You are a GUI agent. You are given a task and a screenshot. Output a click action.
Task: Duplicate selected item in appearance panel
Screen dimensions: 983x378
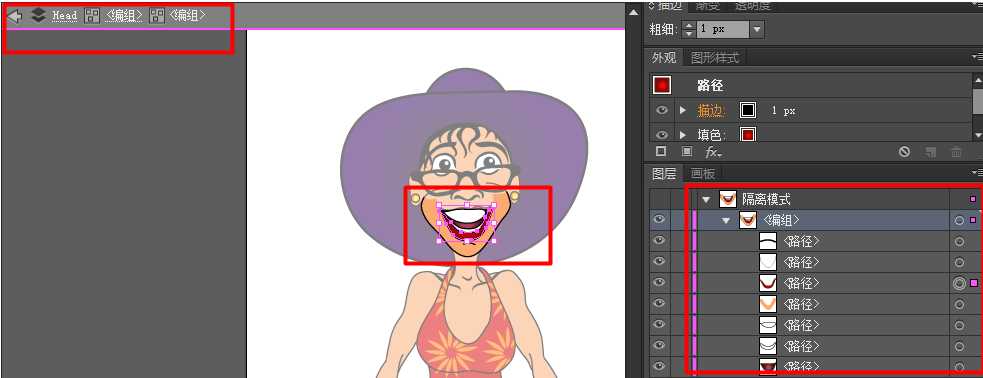coord(931,152)
